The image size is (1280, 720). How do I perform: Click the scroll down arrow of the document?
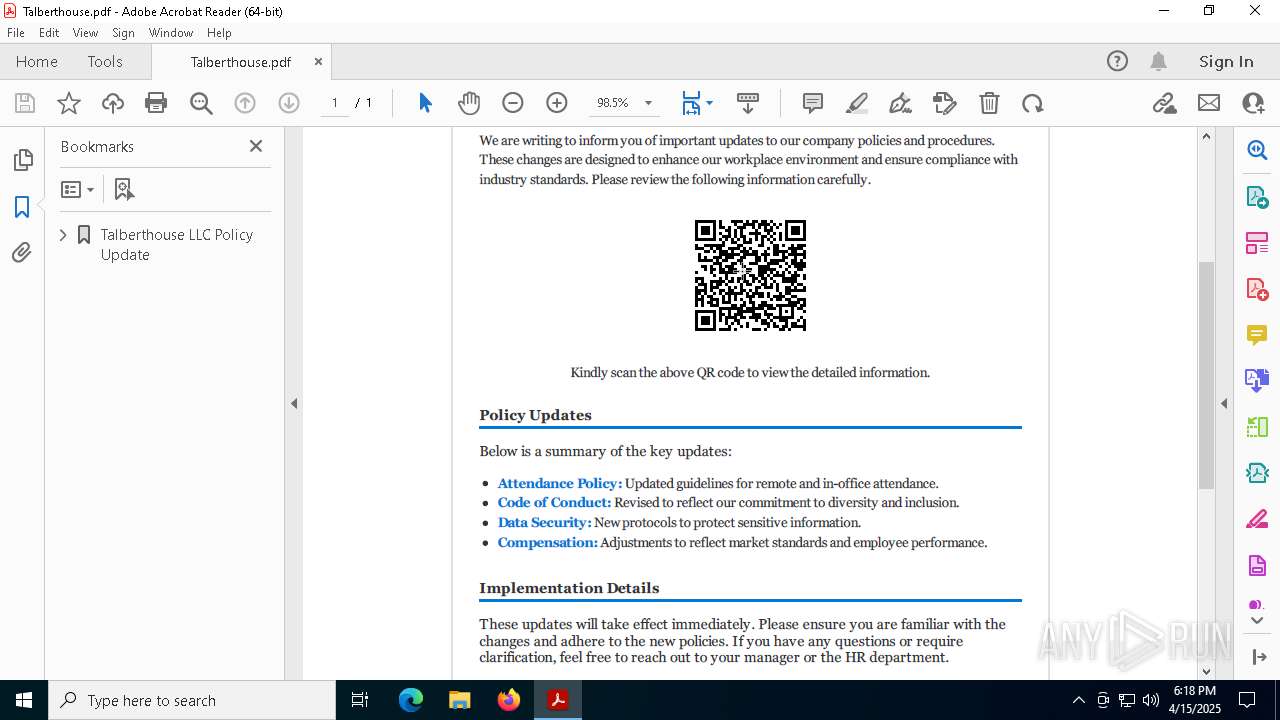(x=1206, y=671)
